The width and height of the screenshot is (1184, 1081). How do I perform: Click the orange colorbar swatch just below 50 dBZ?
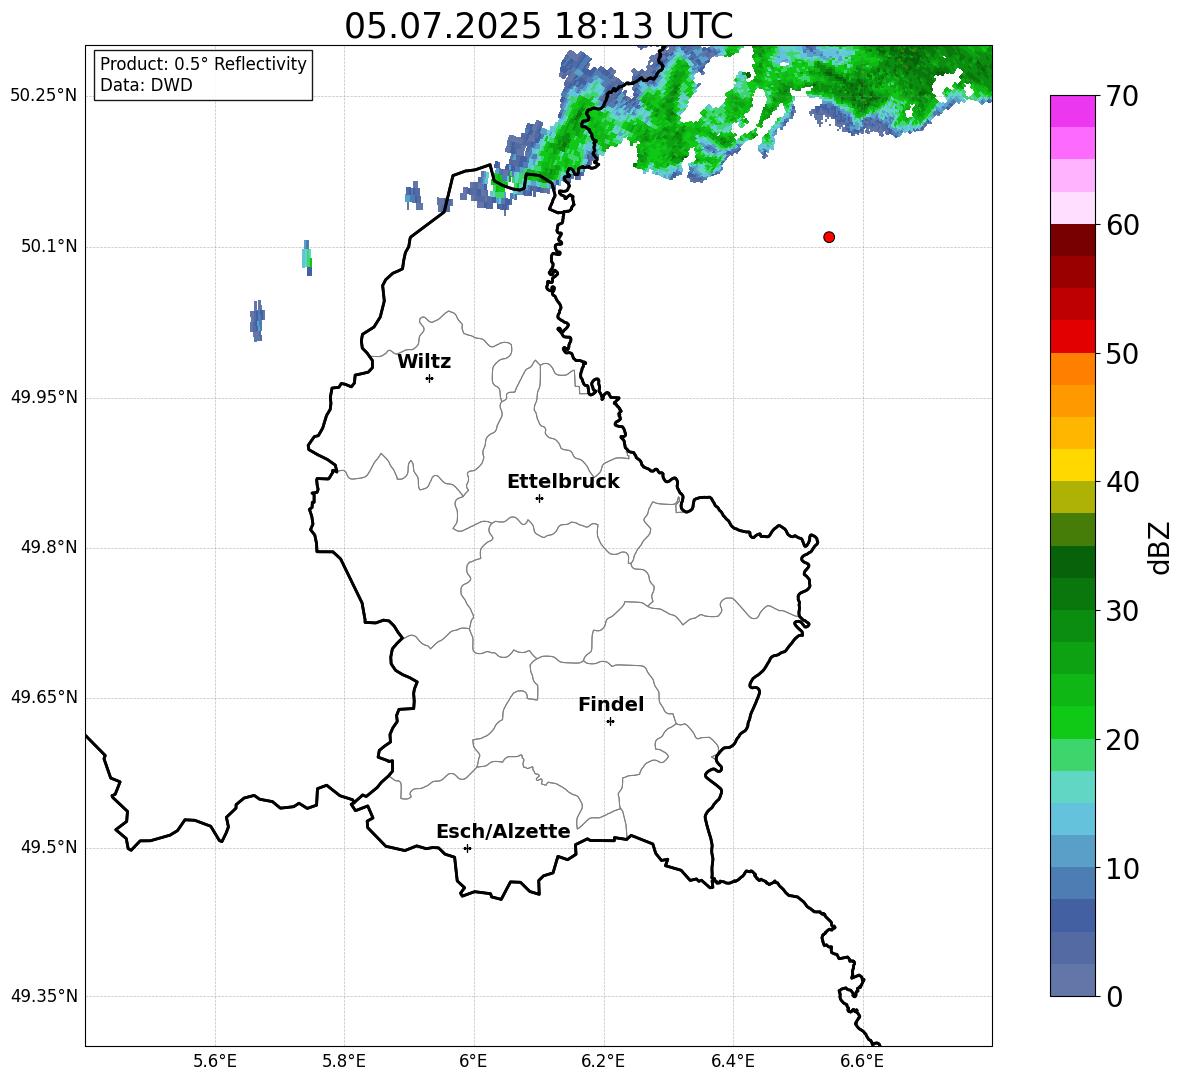(x=1072, y=369)
